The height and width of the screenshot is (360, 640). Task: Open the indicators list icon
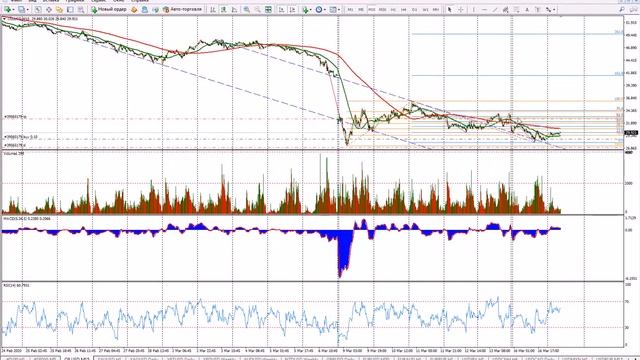tap(305, 9)
